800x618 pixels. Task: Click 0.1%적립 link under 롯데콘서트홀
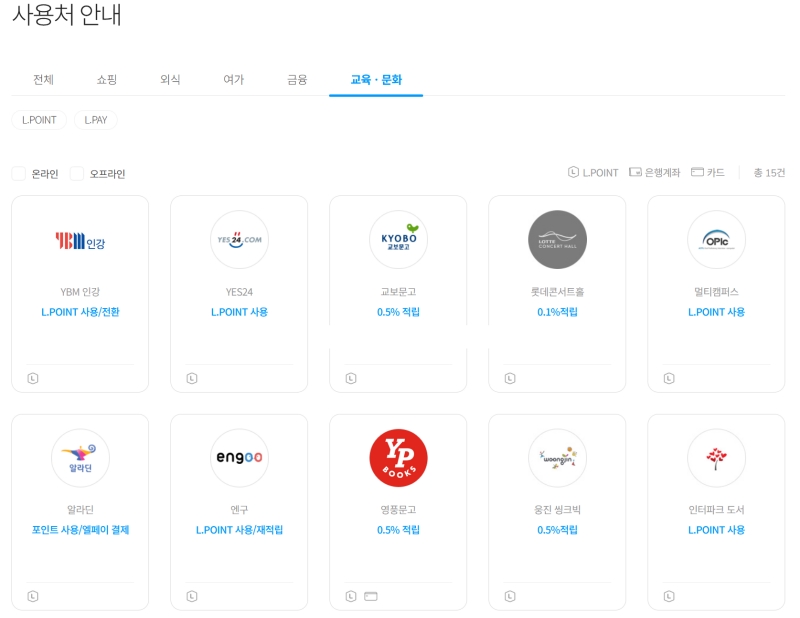coord(557,312)
